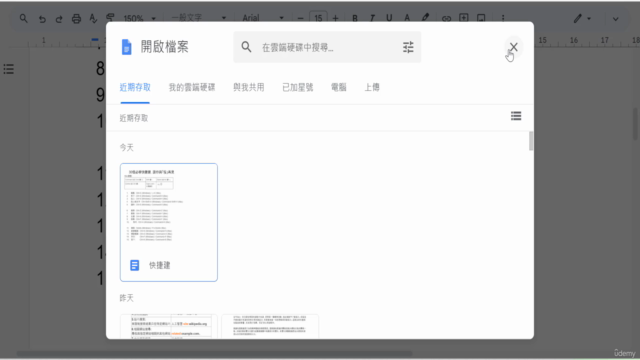Viewport: 640px width, 360px height.
Task: Click the magnifier icon in the Drive search box
Action: (x=246, y=47)
